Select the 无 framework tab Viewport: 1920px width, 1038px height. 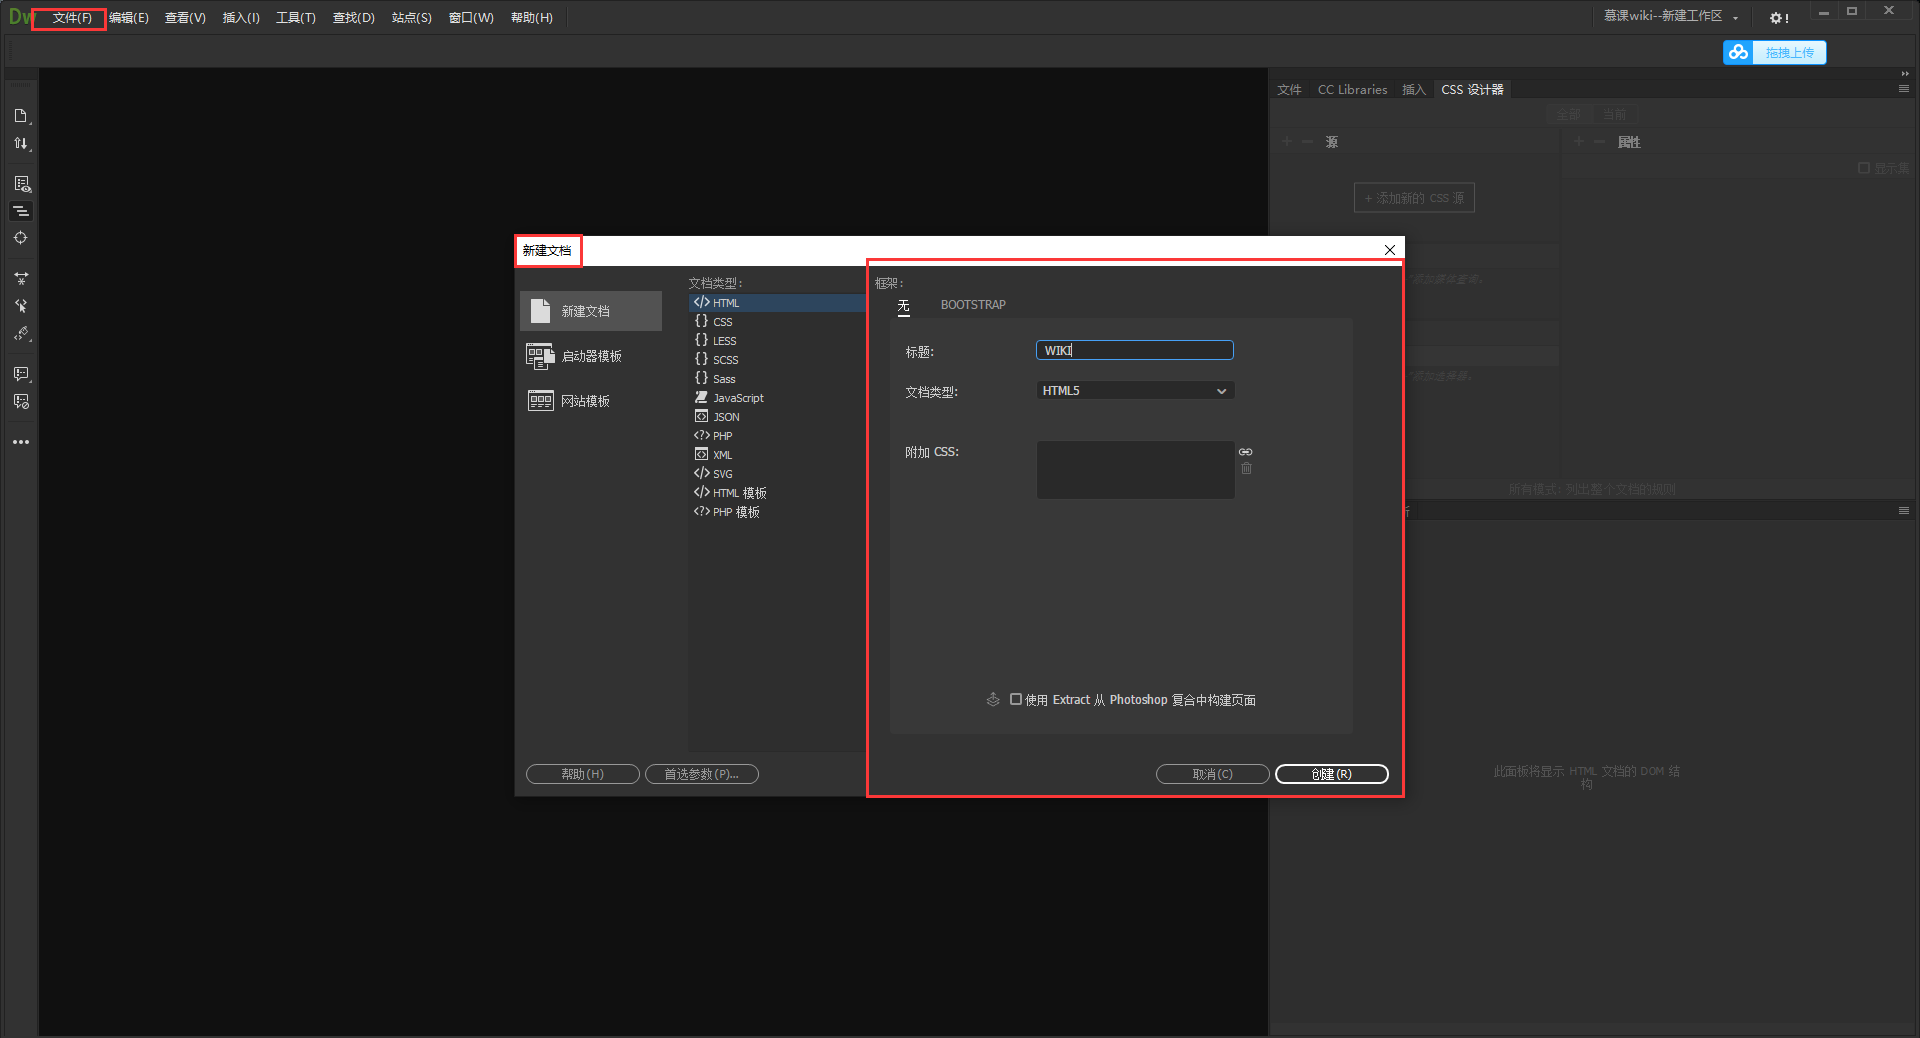[904, 306]
